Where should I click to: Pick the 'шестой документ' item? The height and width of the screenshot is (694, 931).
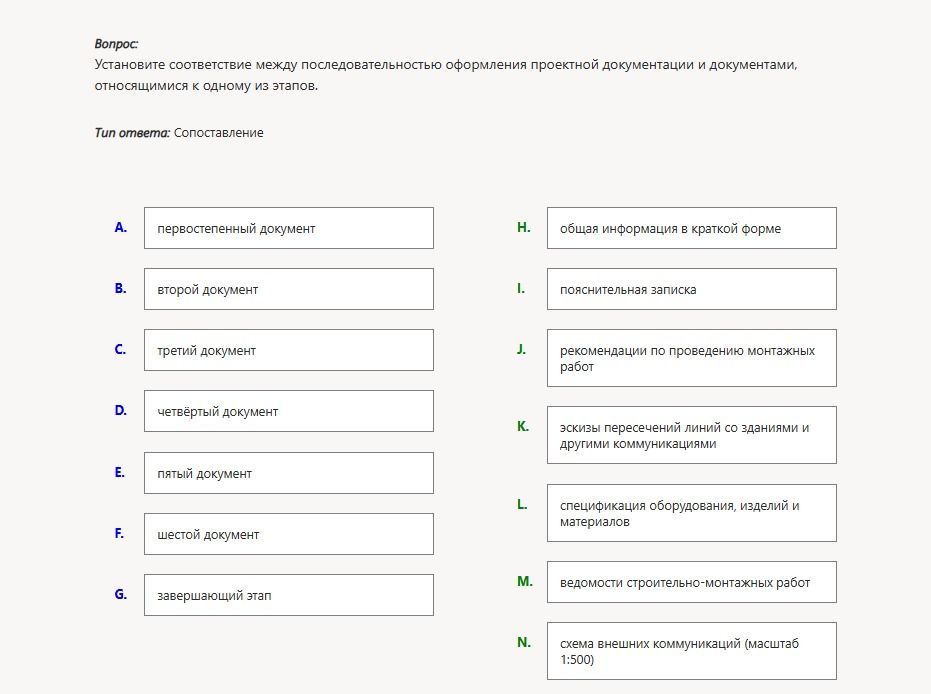coord(289,534)
